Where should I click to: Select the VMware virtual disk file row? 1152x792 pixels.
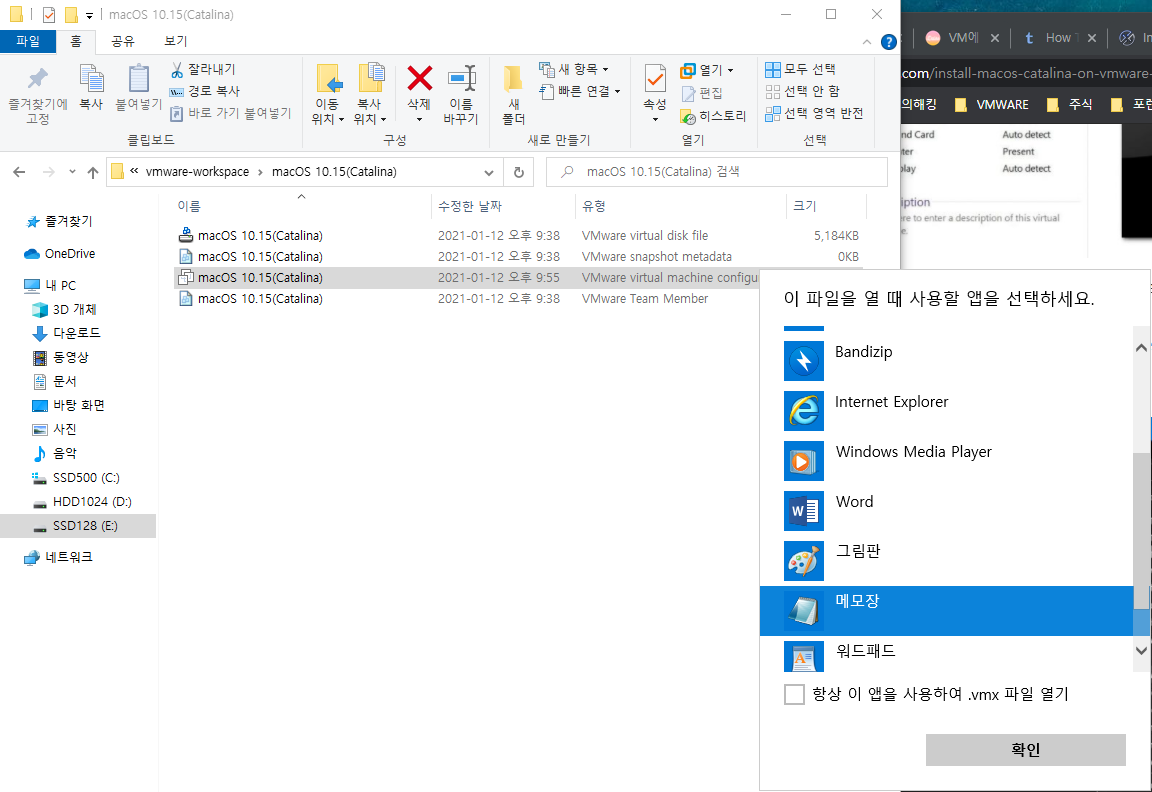(518, 236)
